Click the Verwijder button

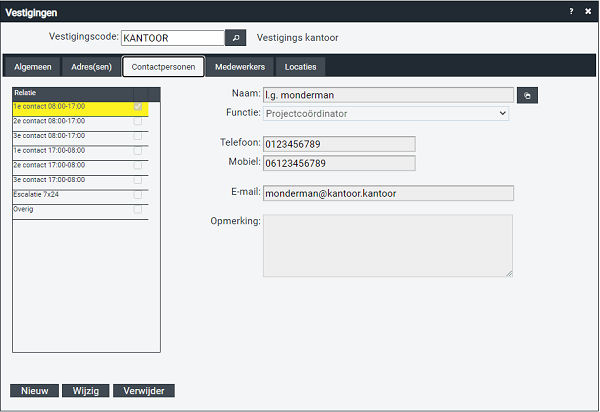[144, 391]
